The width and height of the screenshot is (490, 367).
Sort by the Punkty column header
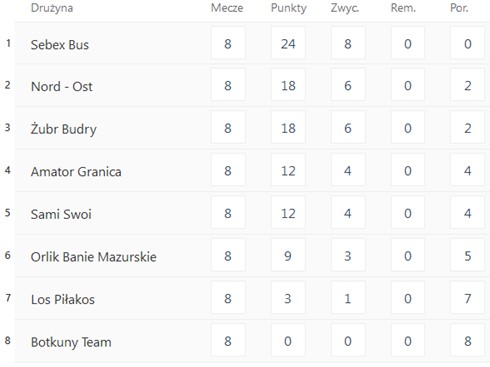289,8
